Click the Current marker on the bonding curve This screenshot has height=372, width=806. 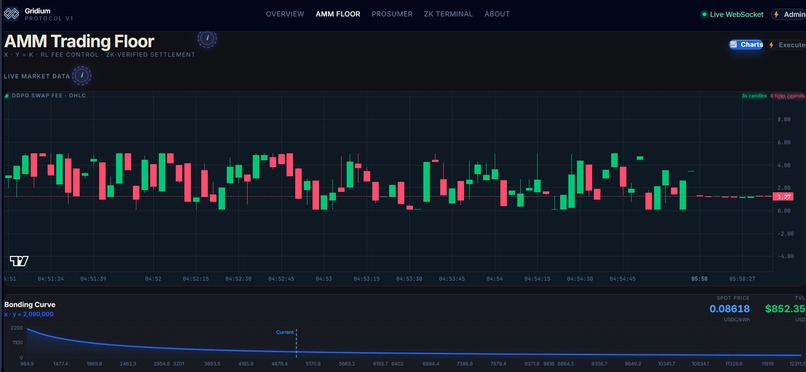285,332
